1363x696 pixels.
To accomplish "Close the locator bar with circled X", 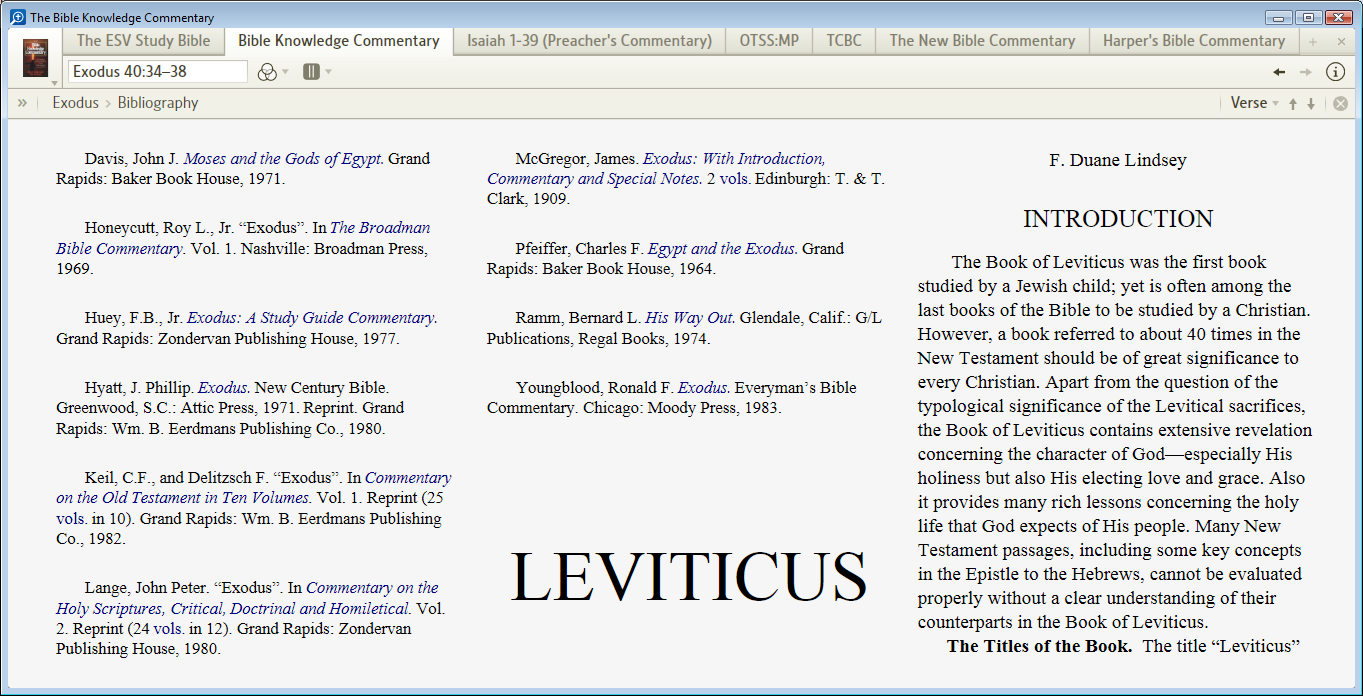I will 1340,104.
